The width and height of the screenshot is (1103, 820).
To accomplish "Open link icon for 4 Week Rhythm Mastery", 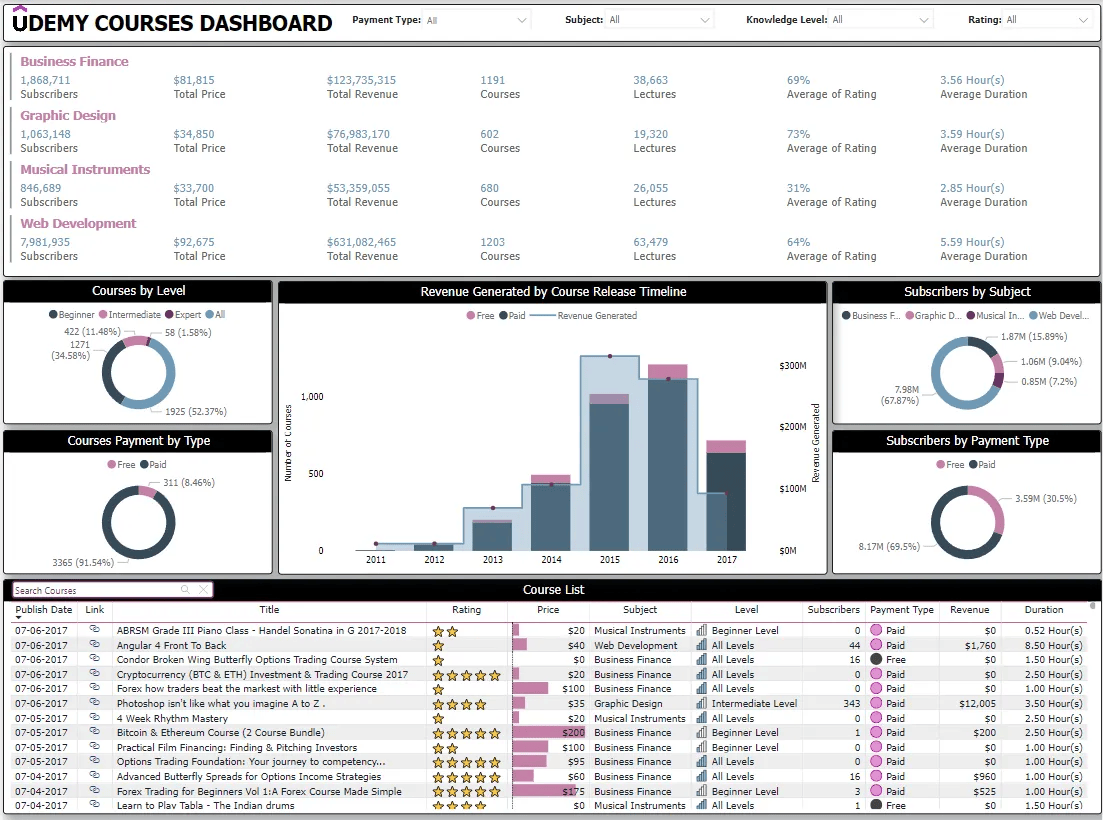I will (x=94, y=717).
